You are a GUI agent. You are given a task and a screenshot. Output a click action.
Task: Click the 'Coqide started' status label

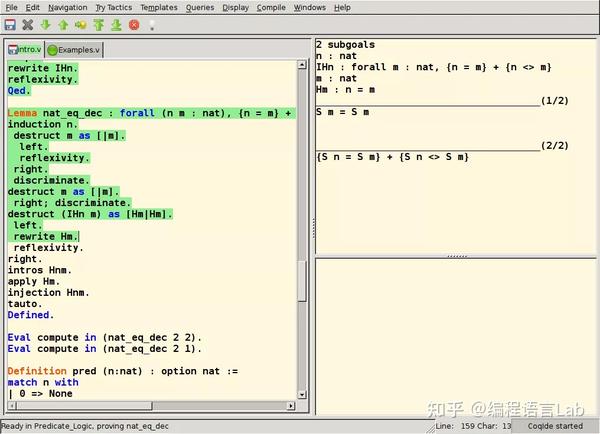coord(555,426)
